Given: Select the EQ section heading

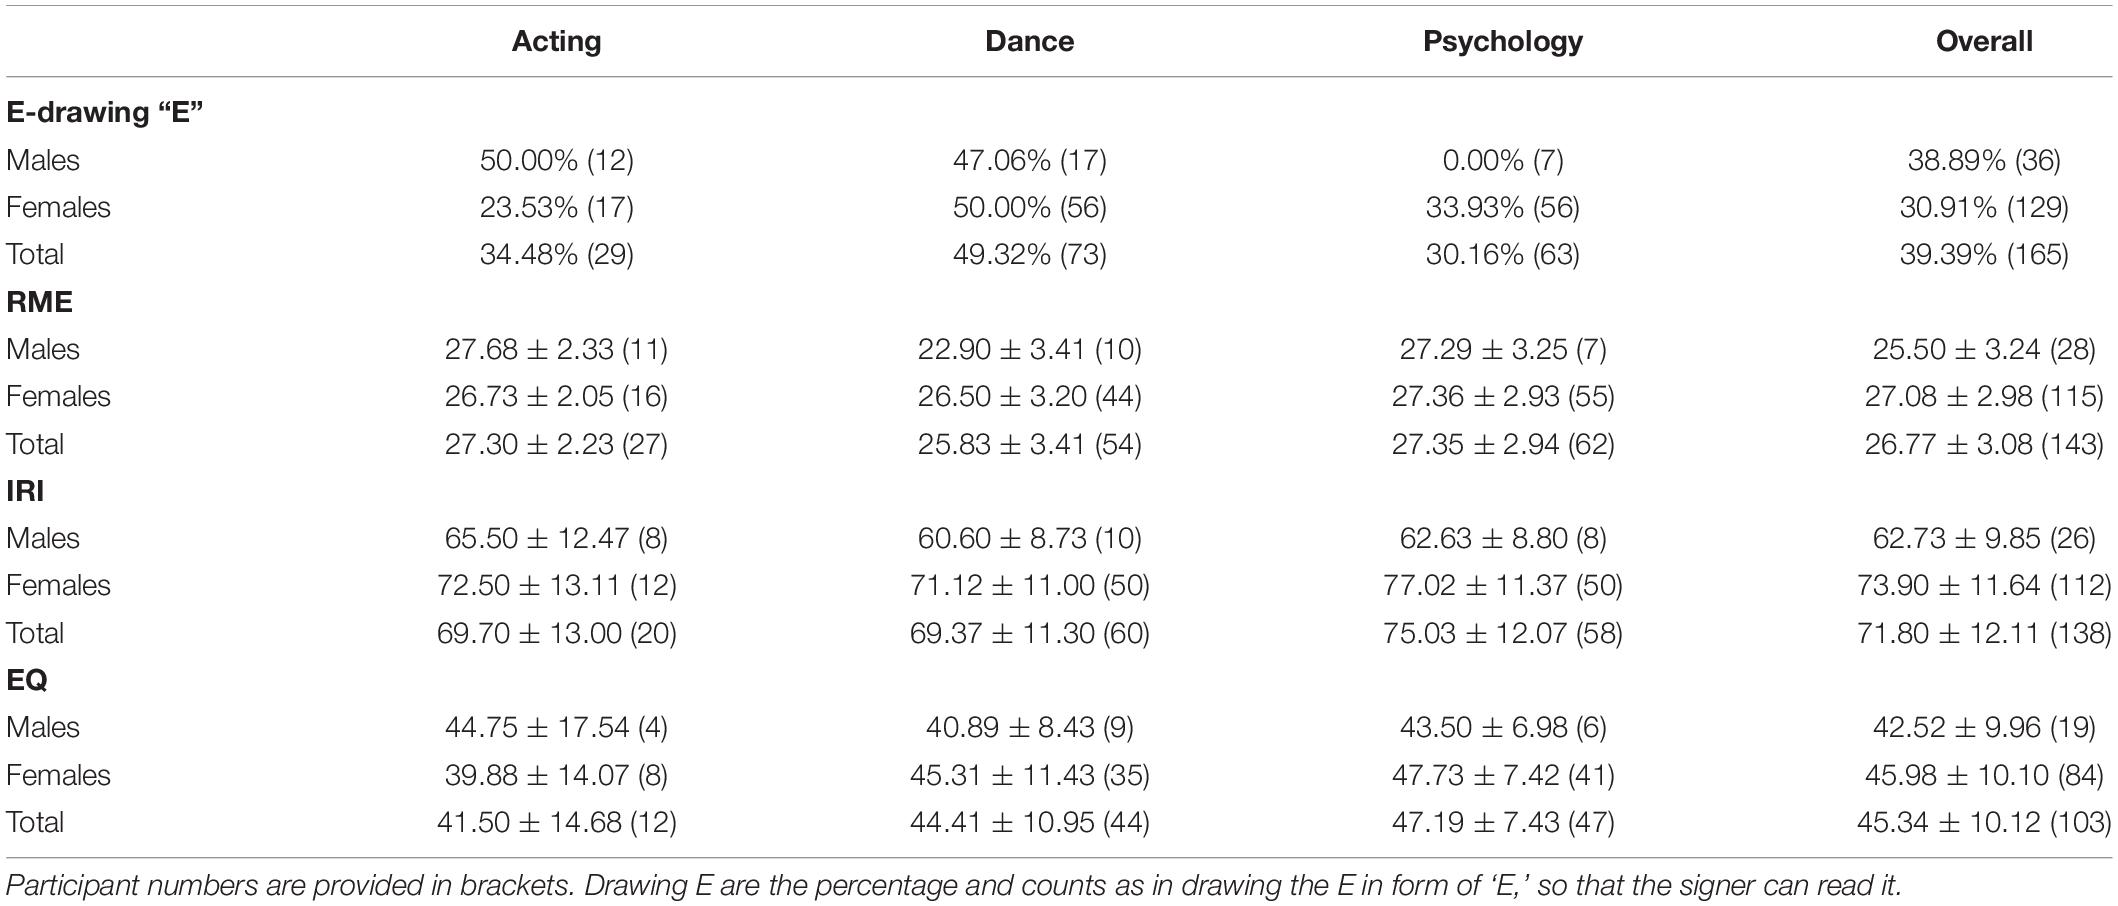Looking at the screenshot, I should [27, 679].
